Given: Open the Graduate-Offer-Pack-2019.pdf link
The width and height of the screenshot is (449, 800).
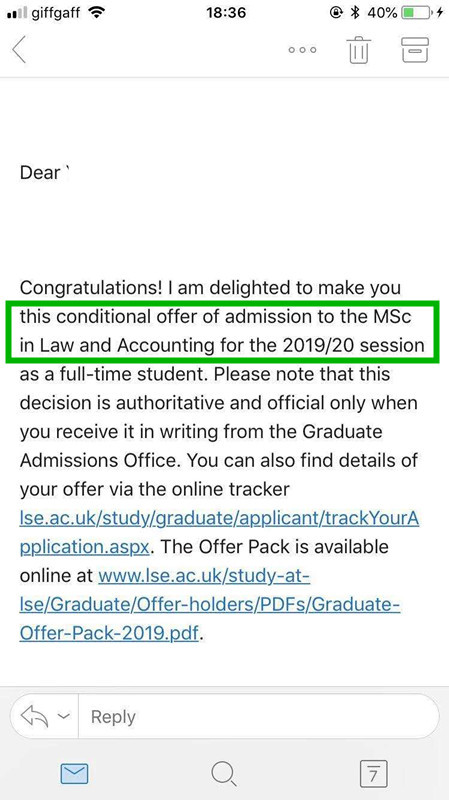Looking at the screenshot, I should [x=210, y=605].
